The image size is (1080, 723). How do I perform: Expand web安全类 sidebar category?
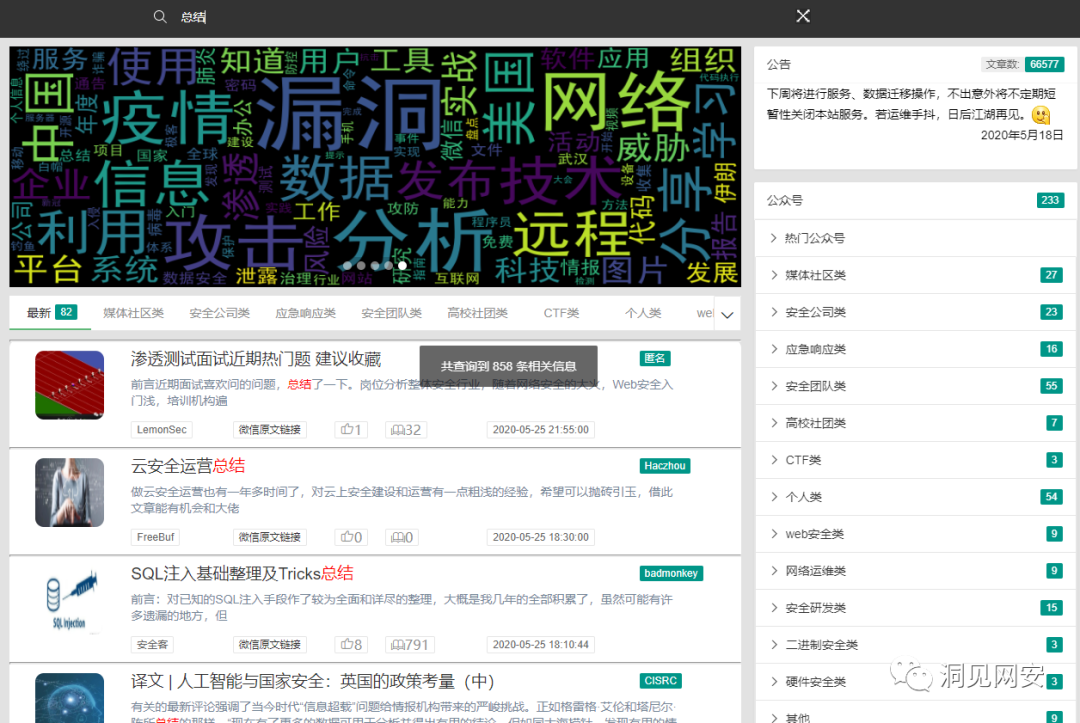915,534
